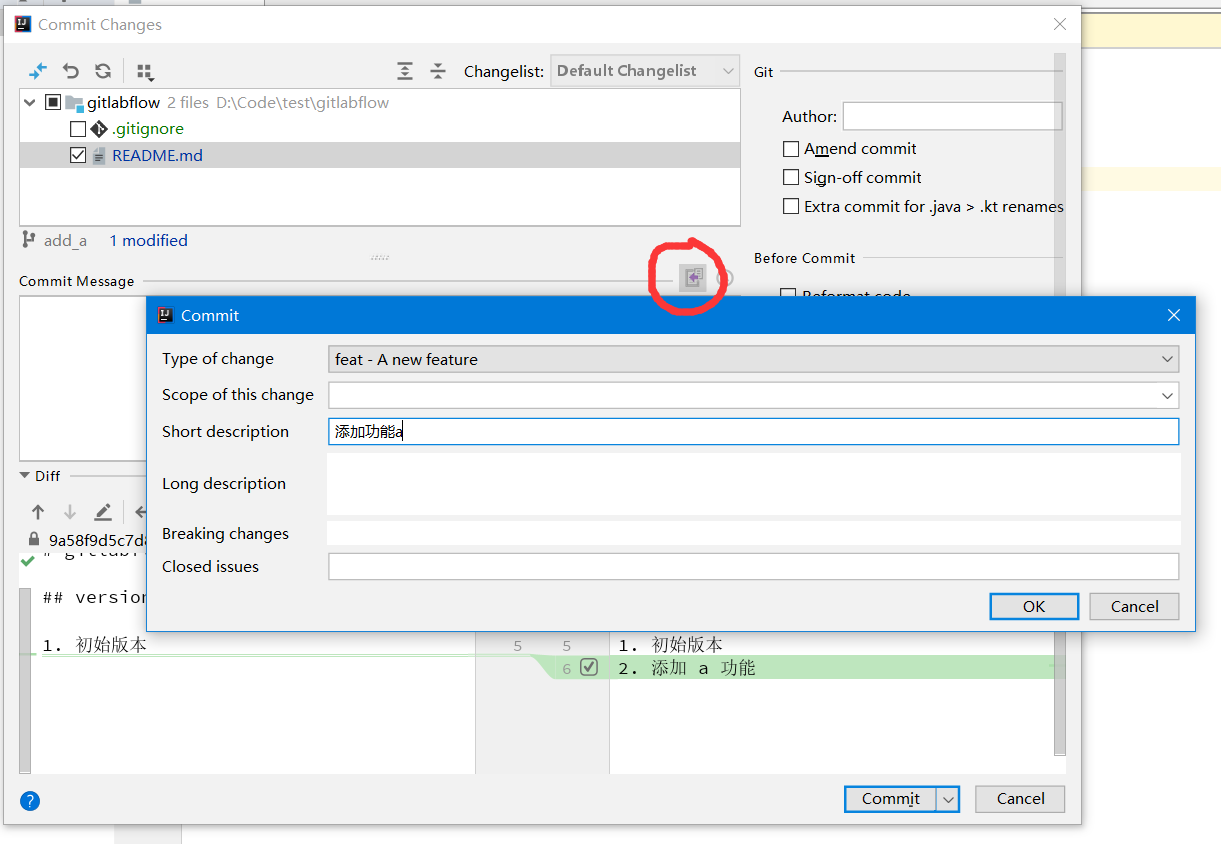Refresh the changes list
1221x844 pixels.
coord(103,71)
